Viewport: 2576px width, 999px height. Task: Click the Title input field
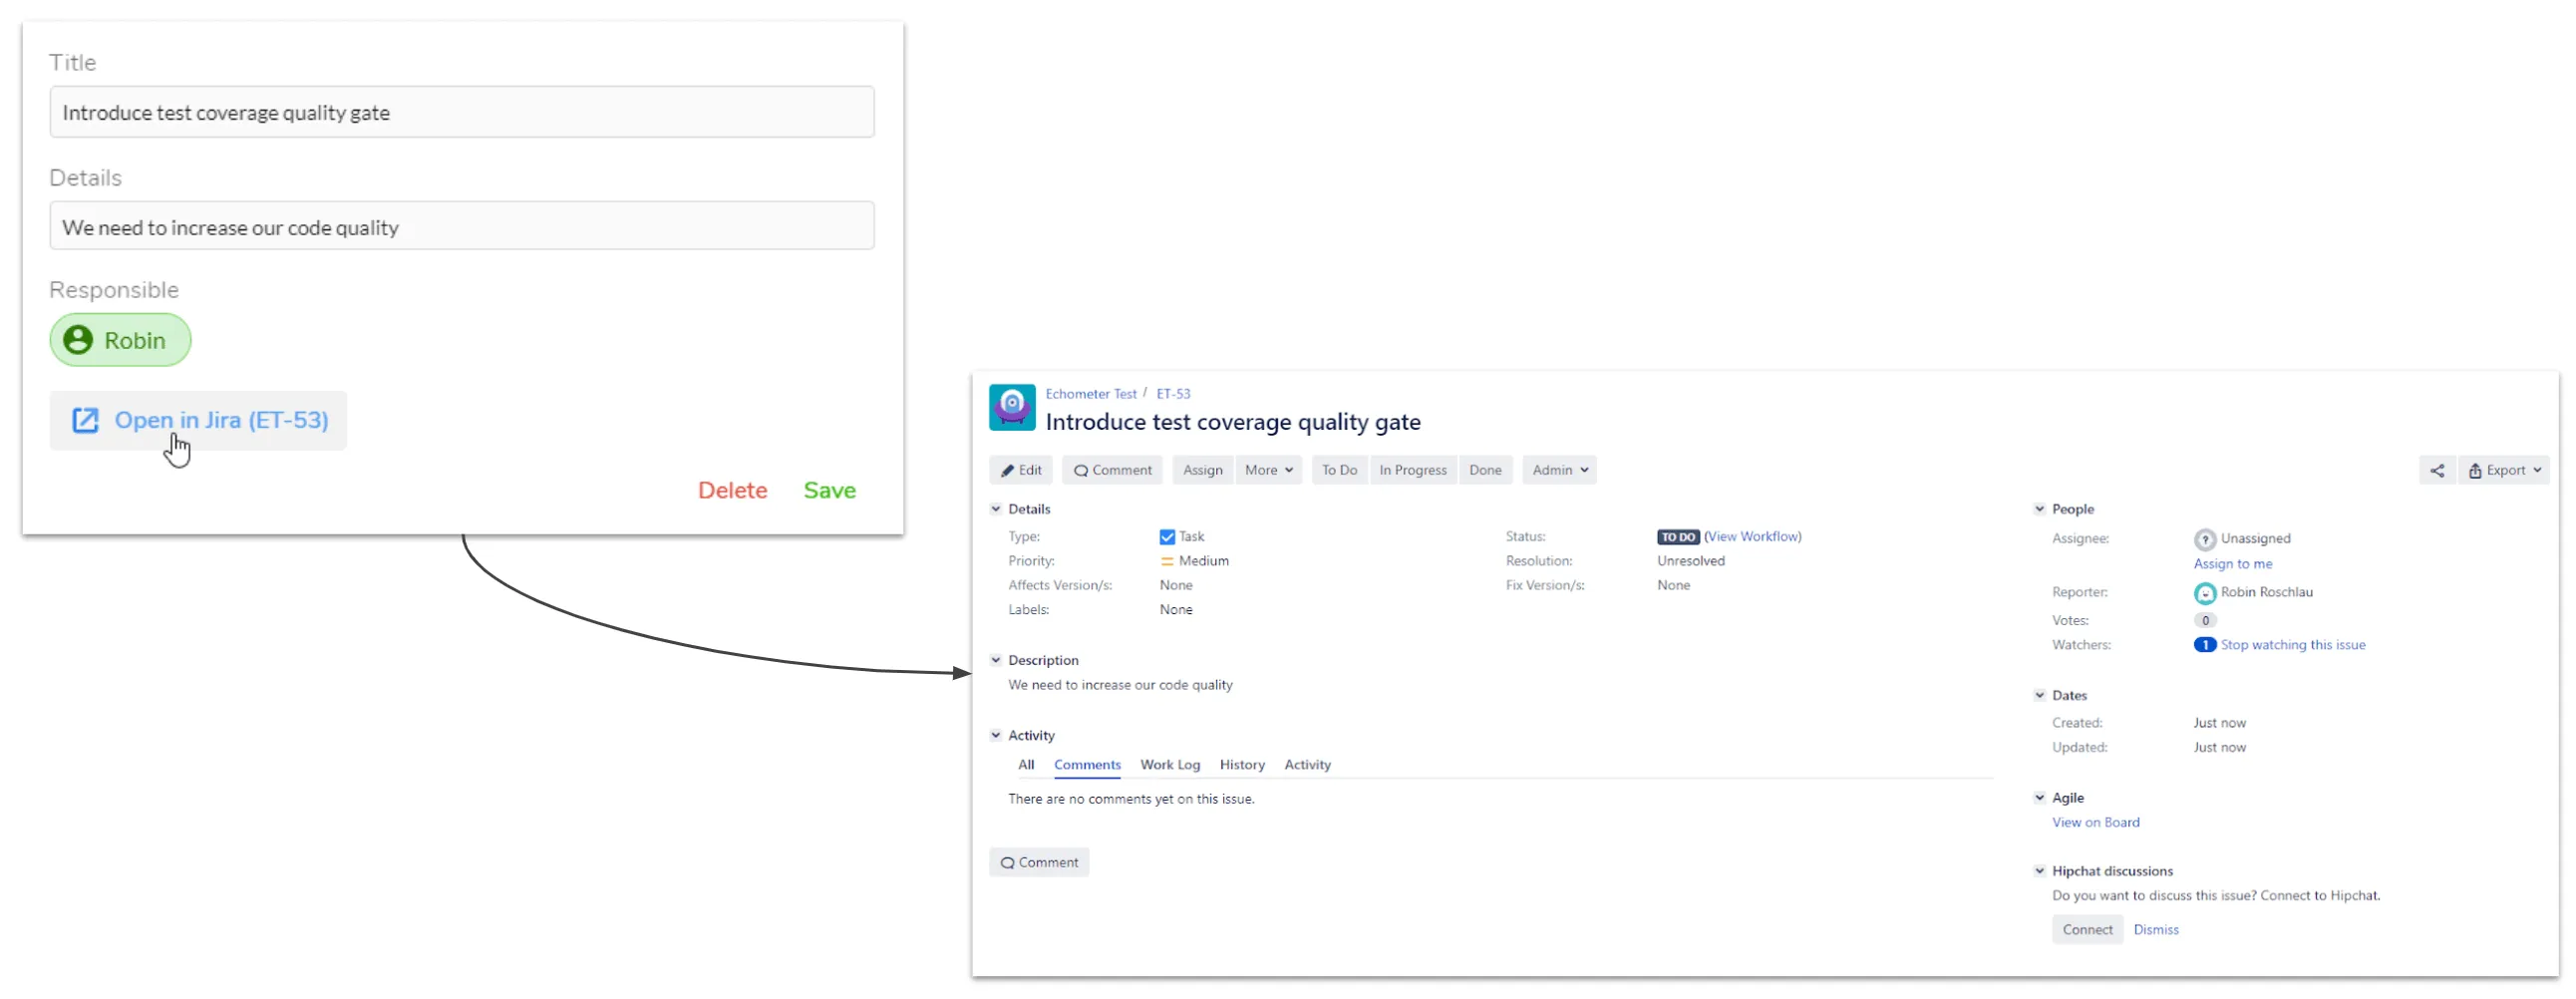tap(462, 112)
